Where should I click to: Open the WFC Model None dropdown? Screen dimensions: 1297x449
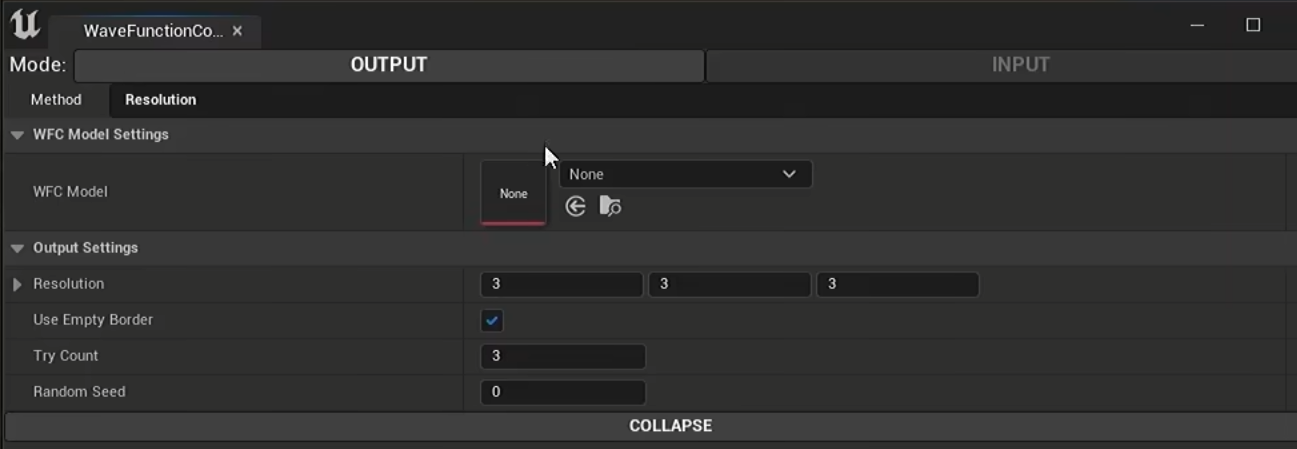pyautogui.click(x=686, y=174)
